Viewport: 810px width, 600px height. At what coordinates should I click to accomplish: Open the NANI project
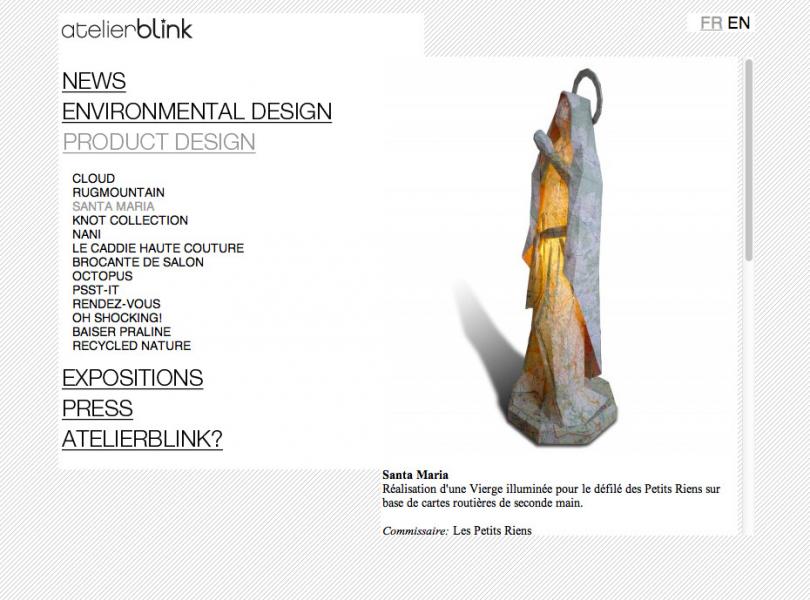86,234
